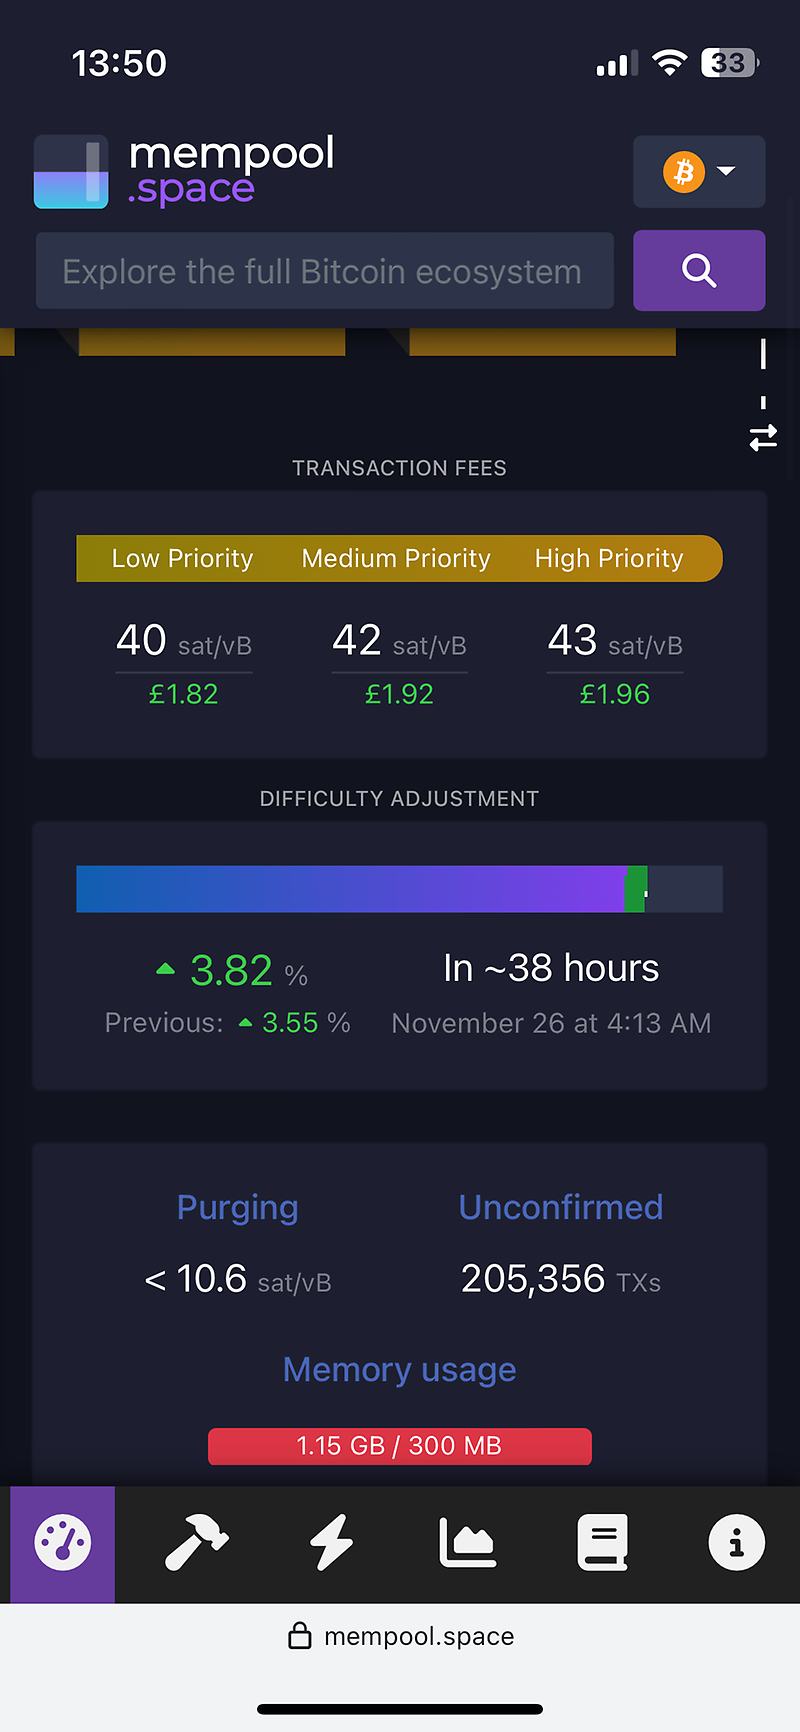Expand the Bitcoin network dropdown
800x1732 pixels.
click(699, 172)
